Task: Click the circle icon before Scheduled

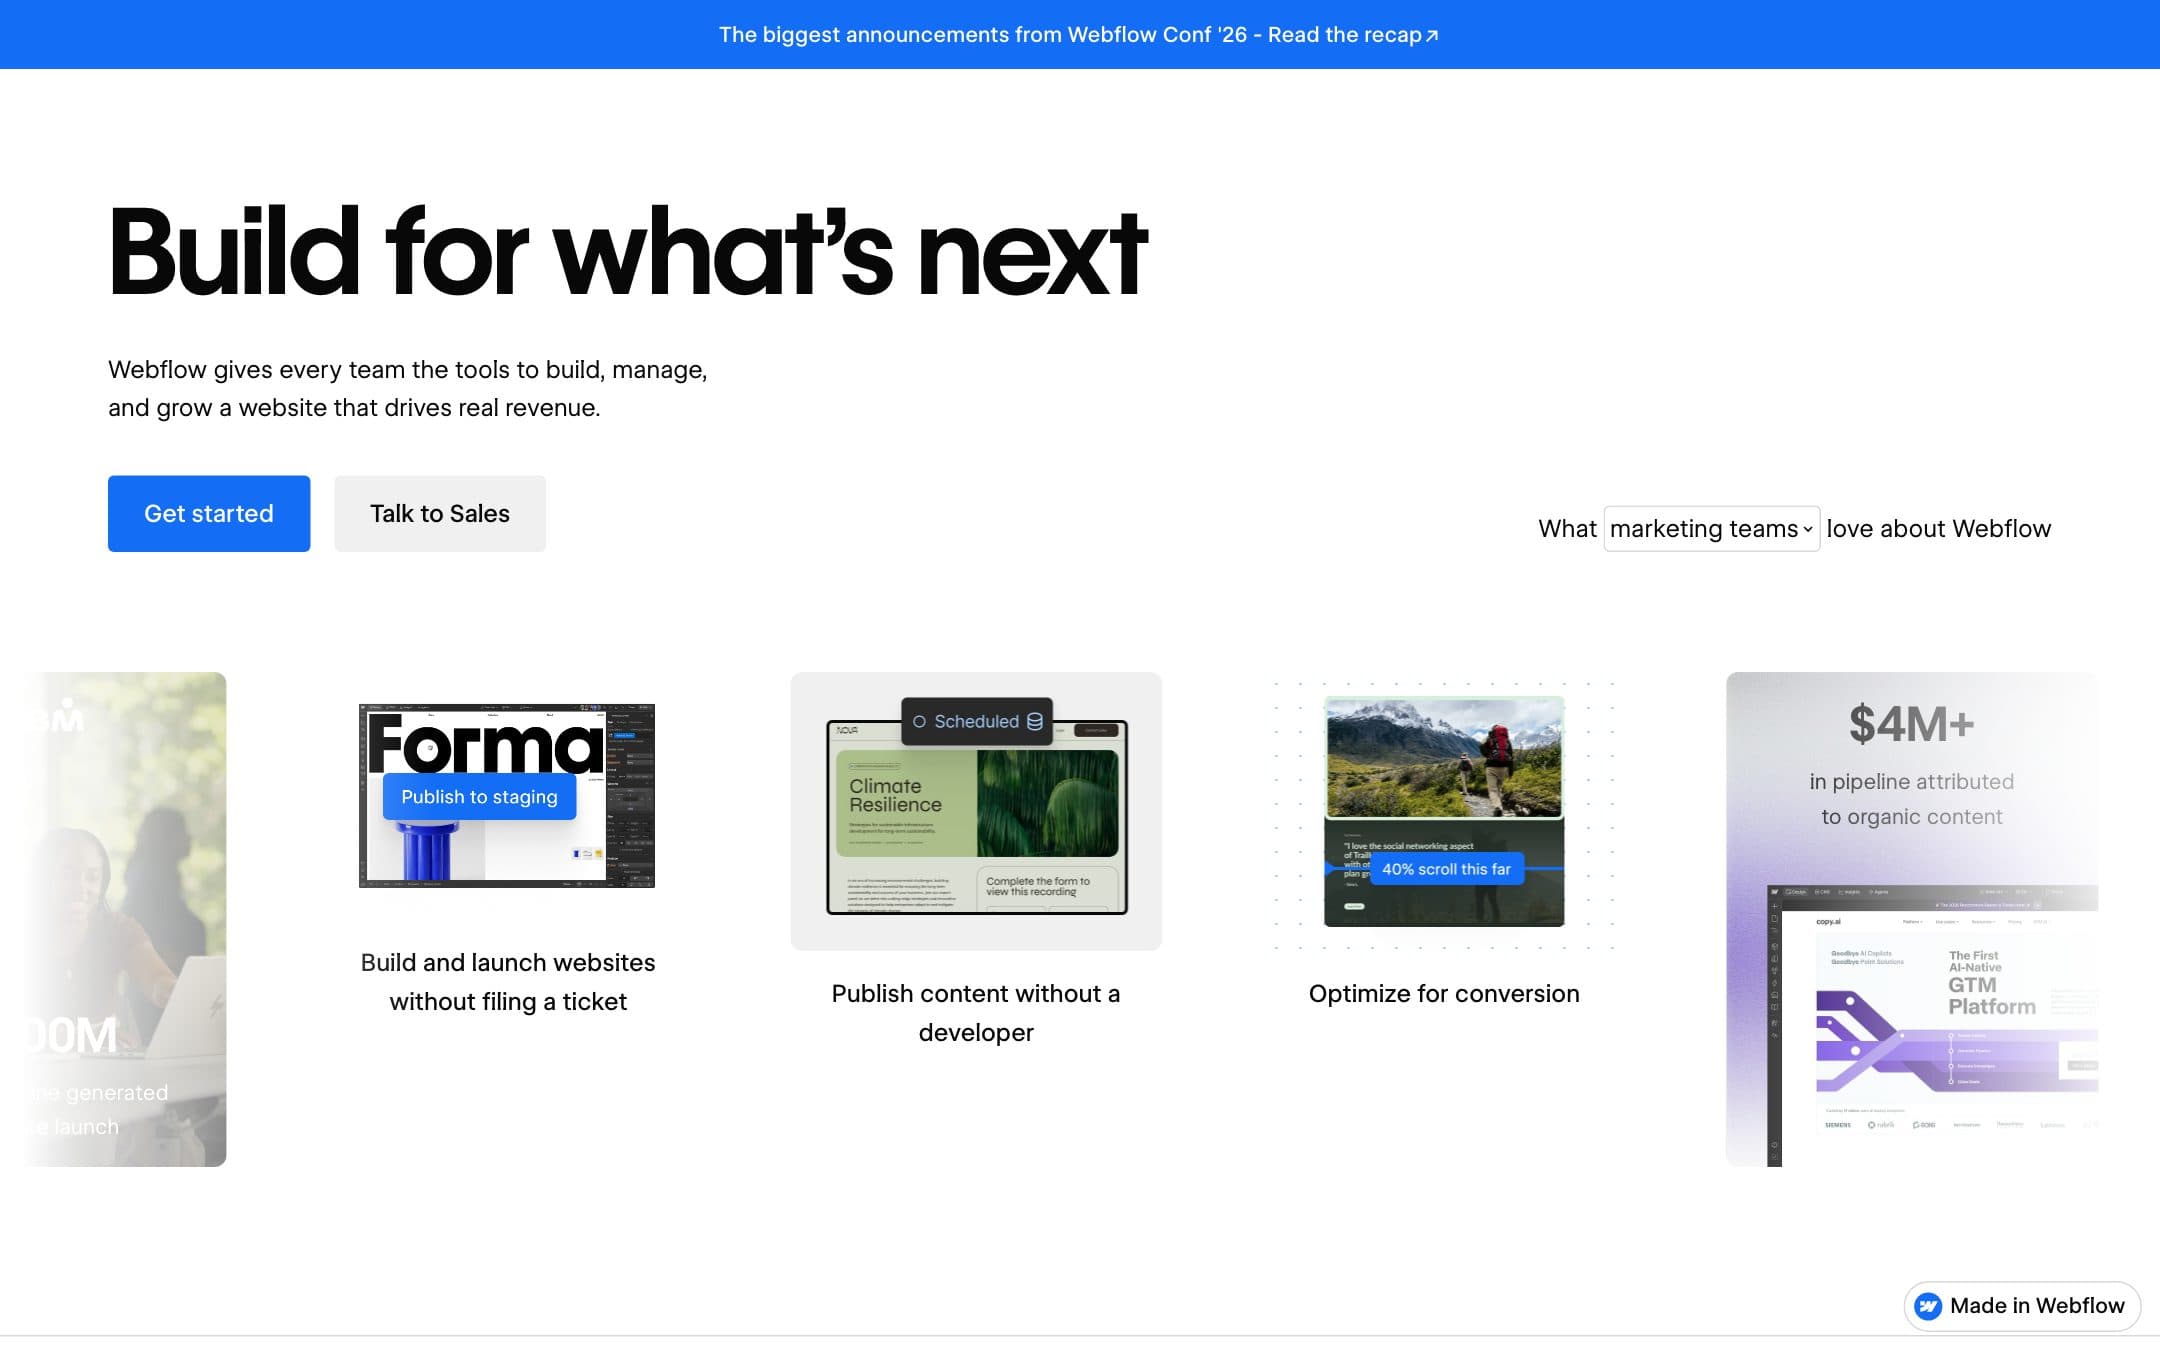Action: [x=919, y=721]
